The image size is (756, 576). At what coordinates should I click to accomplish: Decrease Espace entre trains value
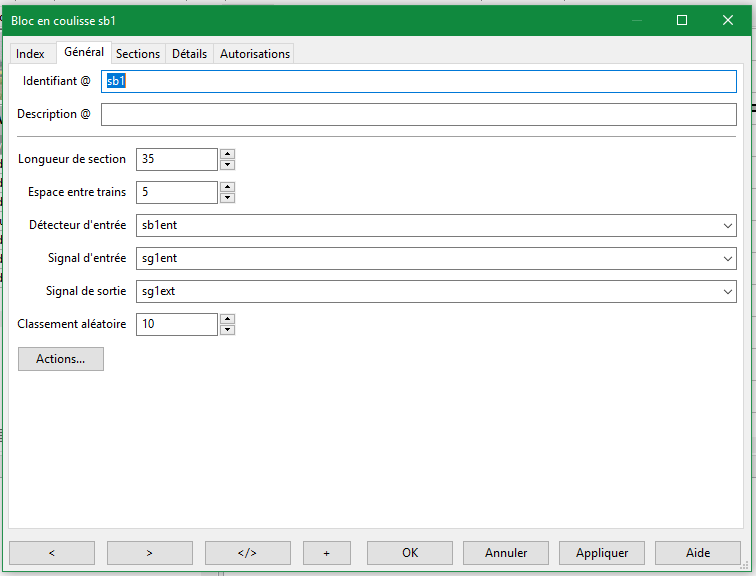228,198
